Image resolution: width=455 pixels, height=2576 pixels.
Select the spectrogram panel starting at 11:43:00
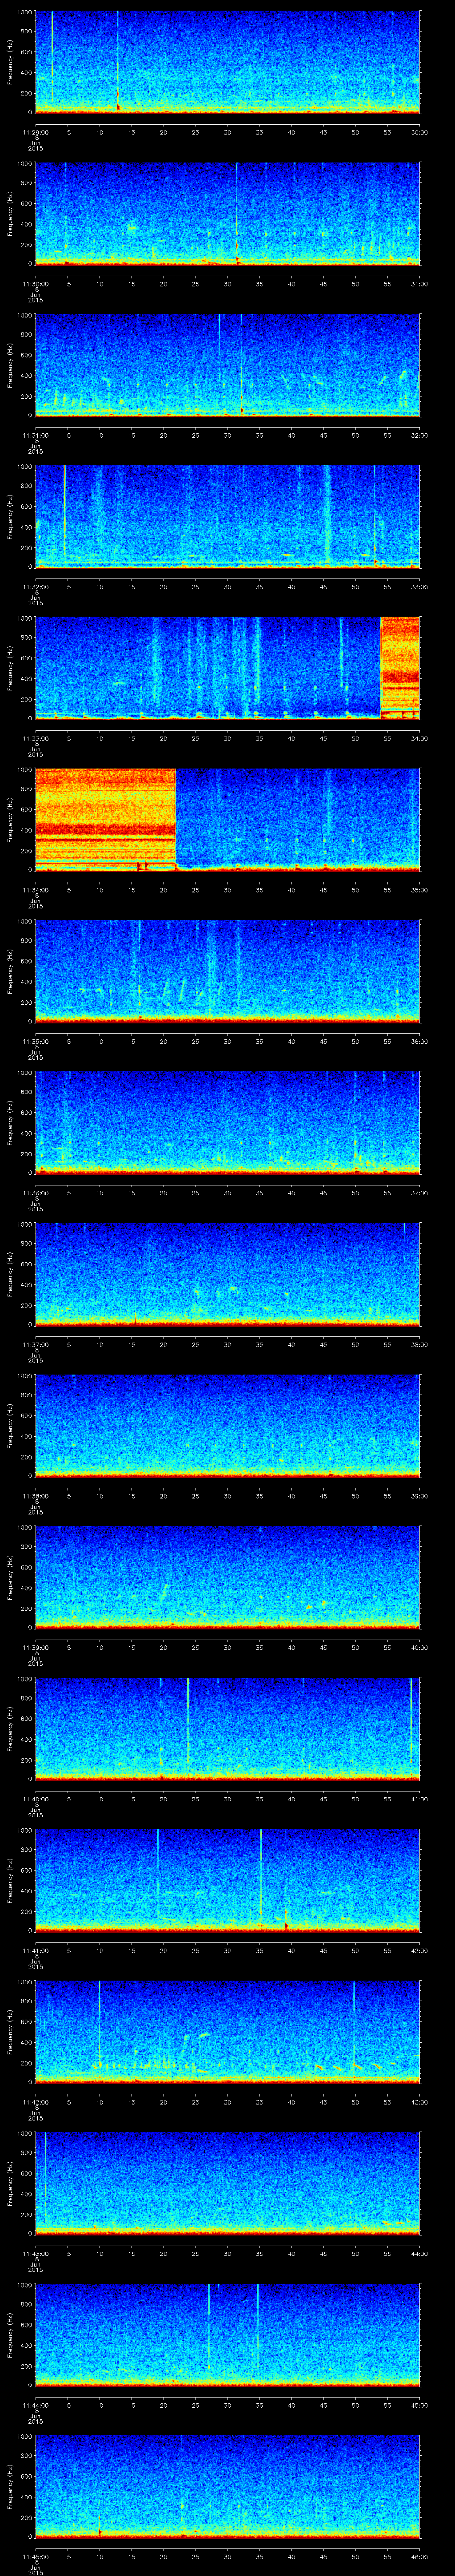227,2183
